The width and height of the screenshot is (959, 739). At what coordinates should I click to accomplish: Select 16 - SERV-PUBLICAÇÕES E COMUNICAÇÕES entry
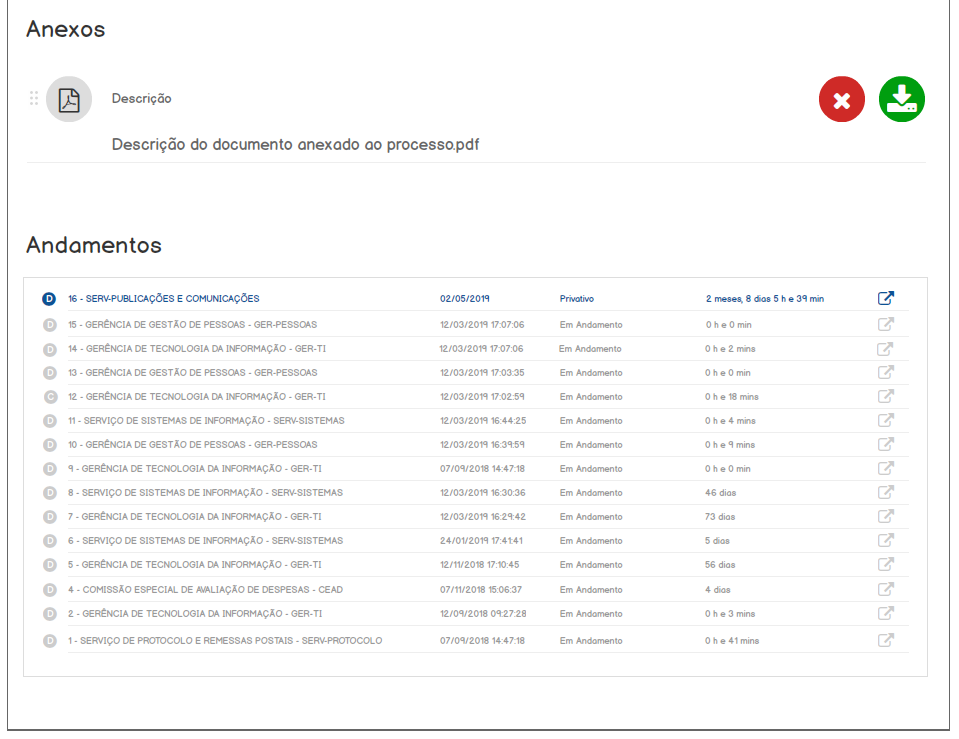tap(163, 298)
